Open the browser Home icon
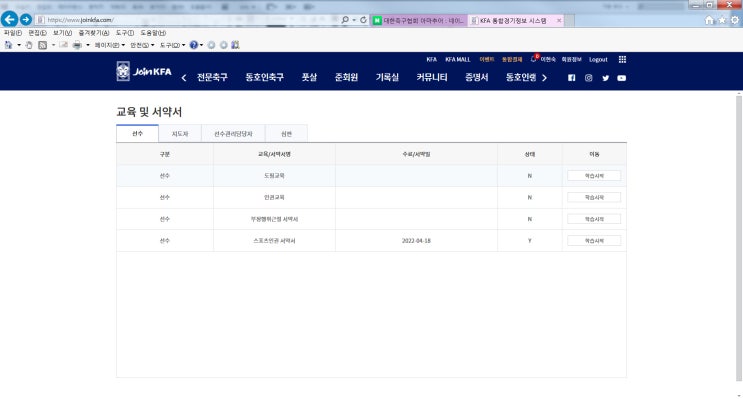743x399 pixels. 709,20
